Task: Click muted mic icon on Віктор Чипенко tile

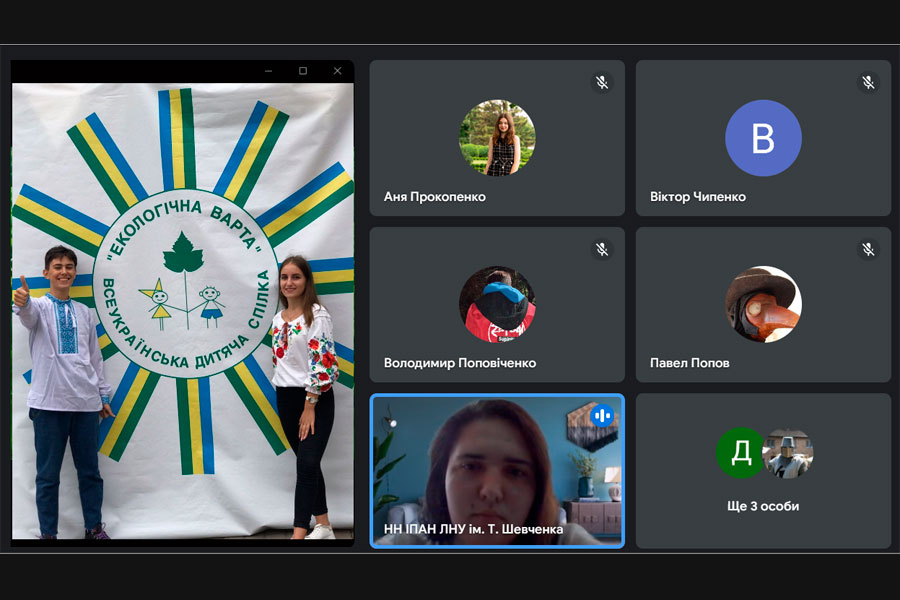Action: click(868, 83)
